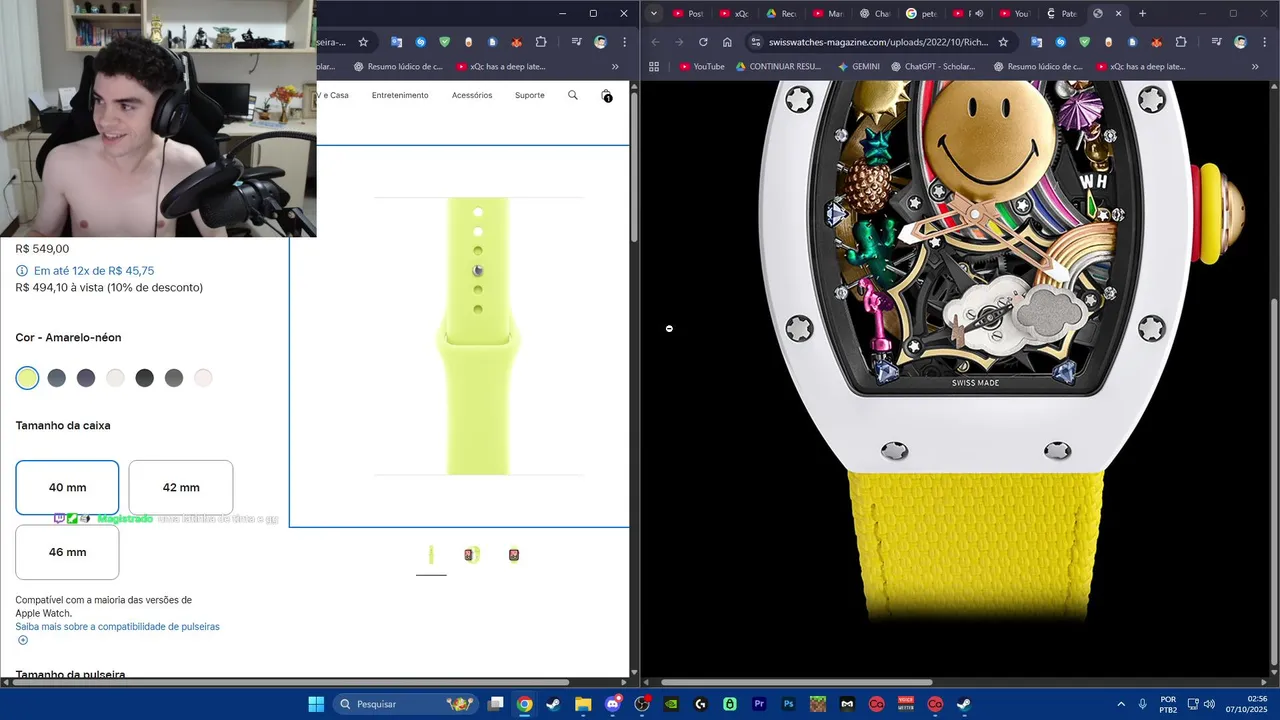Close the active swisswatches tab
This screenshot has height=720, width=1280.
point(1119,13)
